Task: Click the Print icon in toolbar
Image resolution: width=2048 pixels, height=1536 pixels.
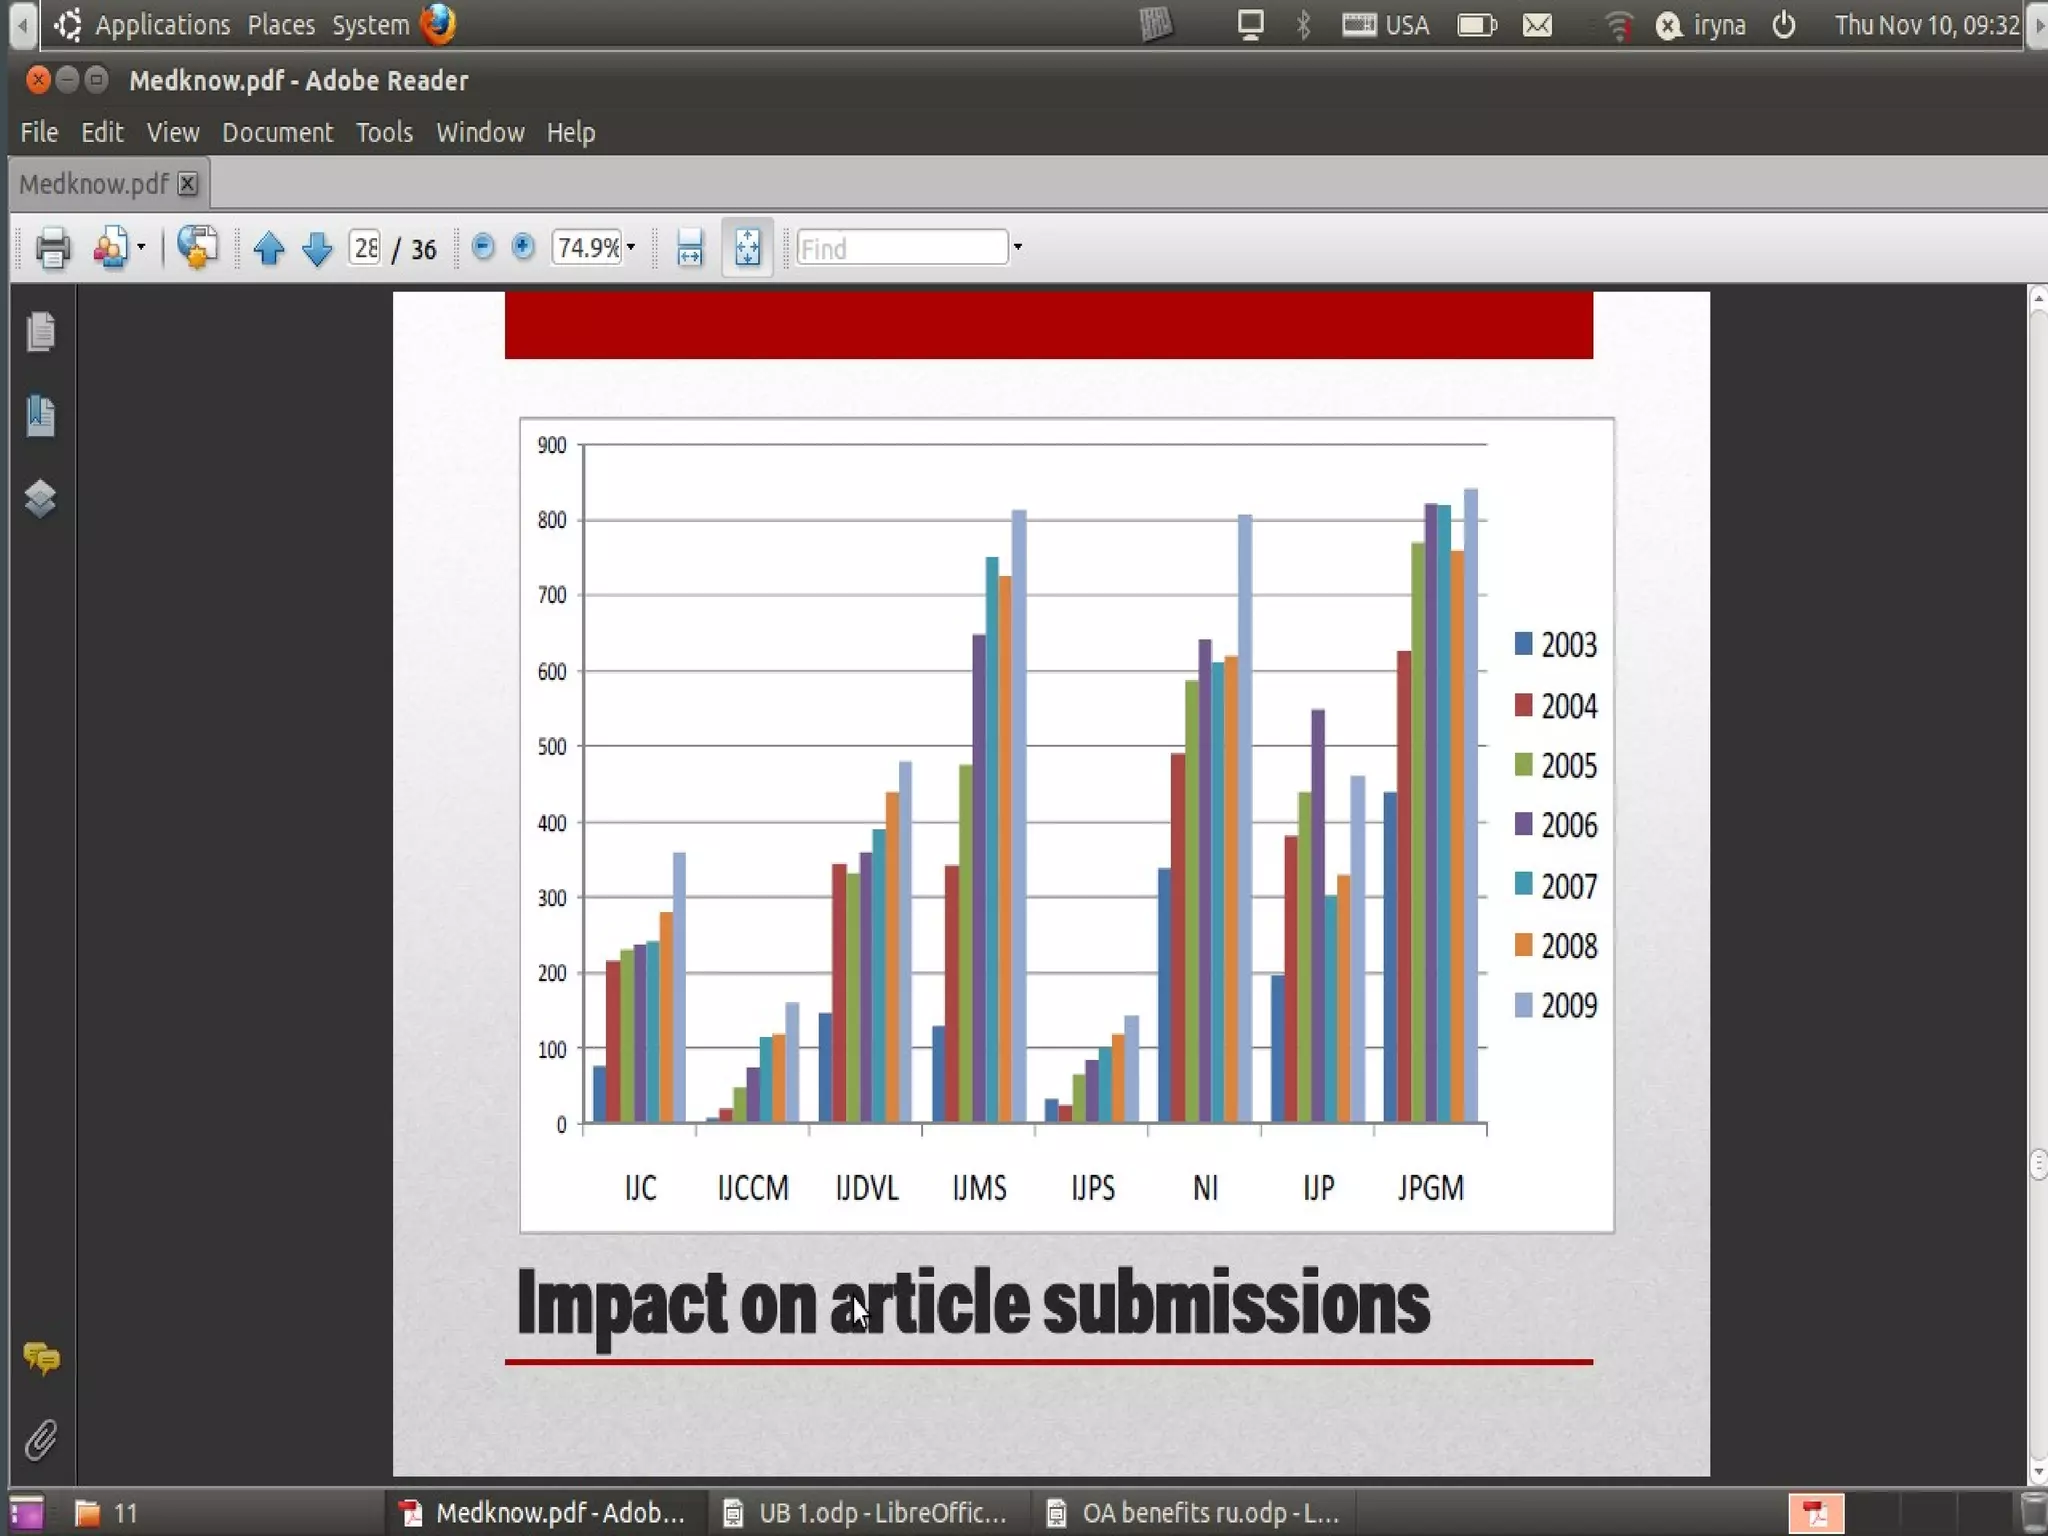Action: pos(52,248)
